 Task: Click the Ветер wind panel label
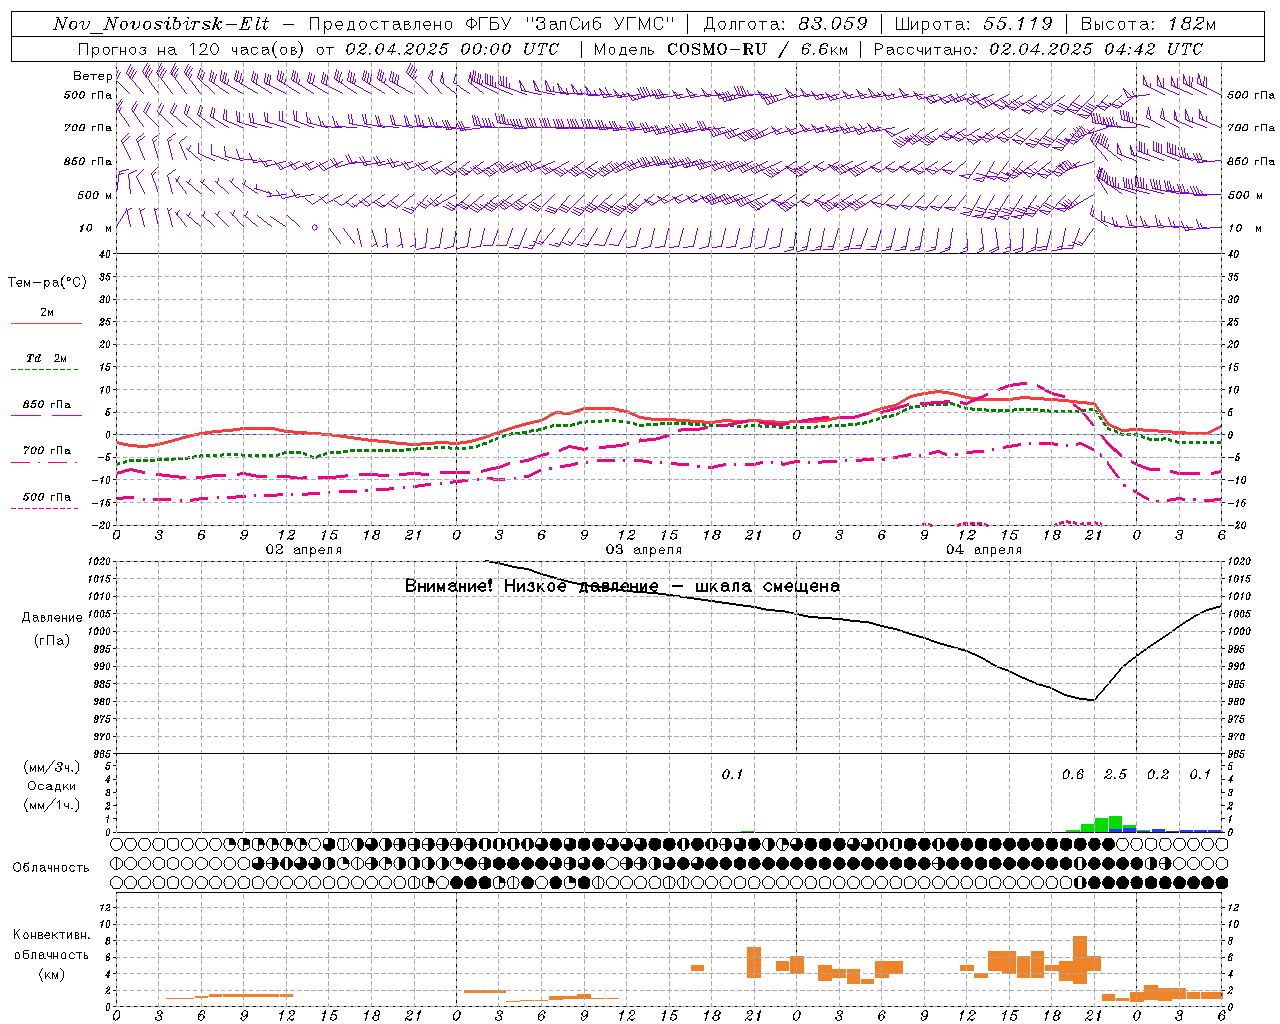click(x=93, y=76)
